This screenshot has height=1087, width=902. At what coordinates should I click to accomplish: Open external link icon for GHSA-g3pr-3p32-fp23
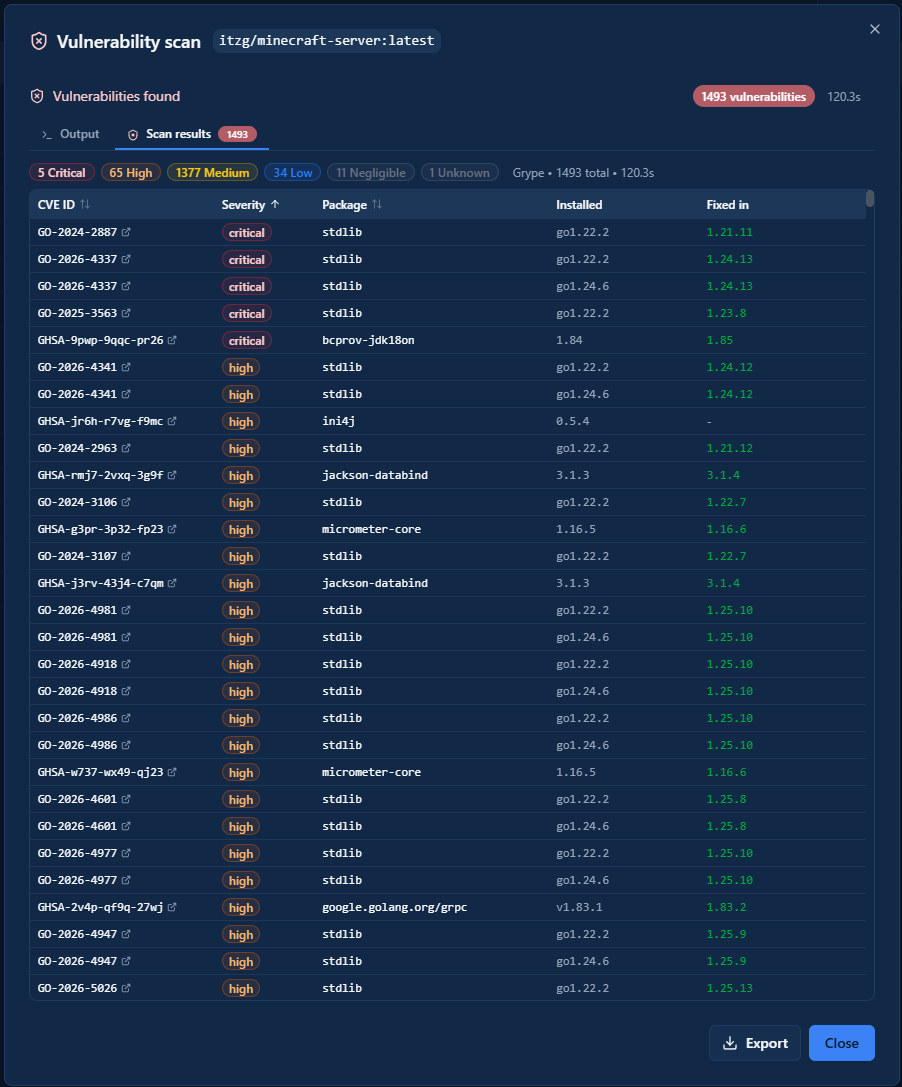(x=172, y=530)
